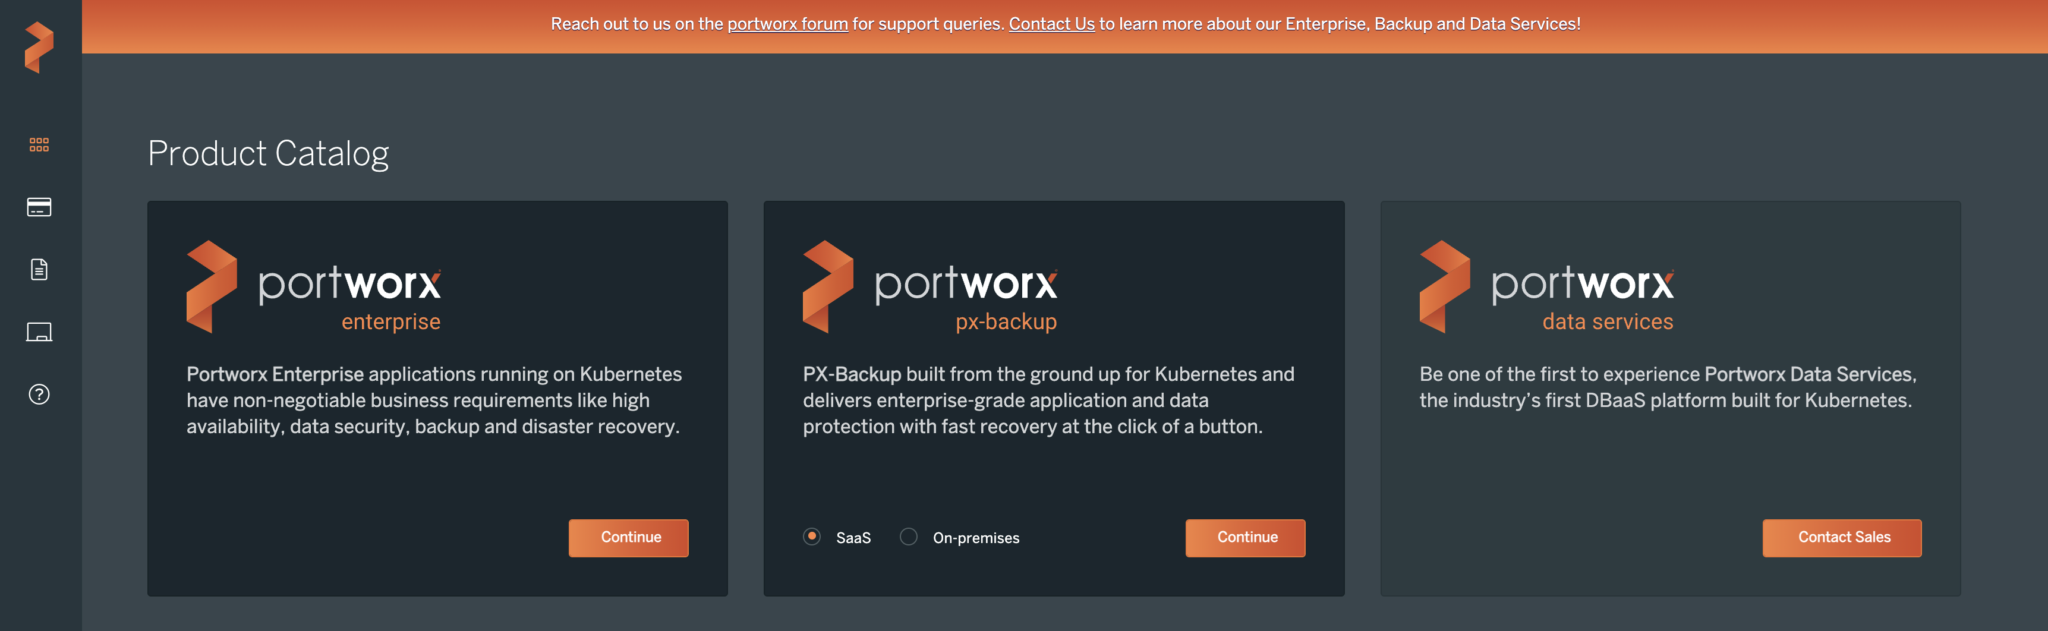The height and width of the screenshot is (631, 2048).
Task: Open the credit card billing icon
Action: point(39,207)
